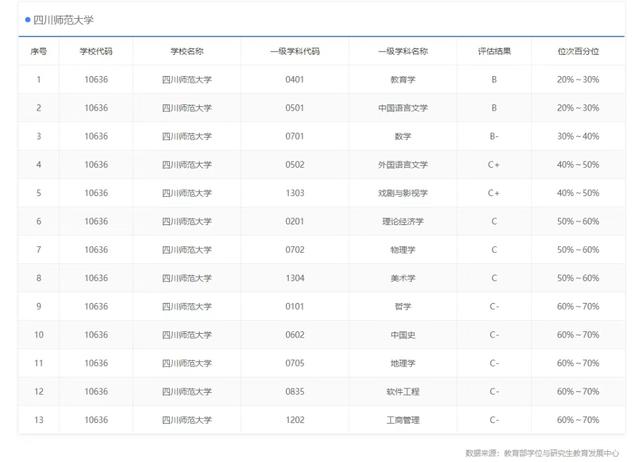Image resolution: width=640 pixels, height=462 pixels.
Task: Select subject code 0201 cell
Action: [x=295, y=221]
